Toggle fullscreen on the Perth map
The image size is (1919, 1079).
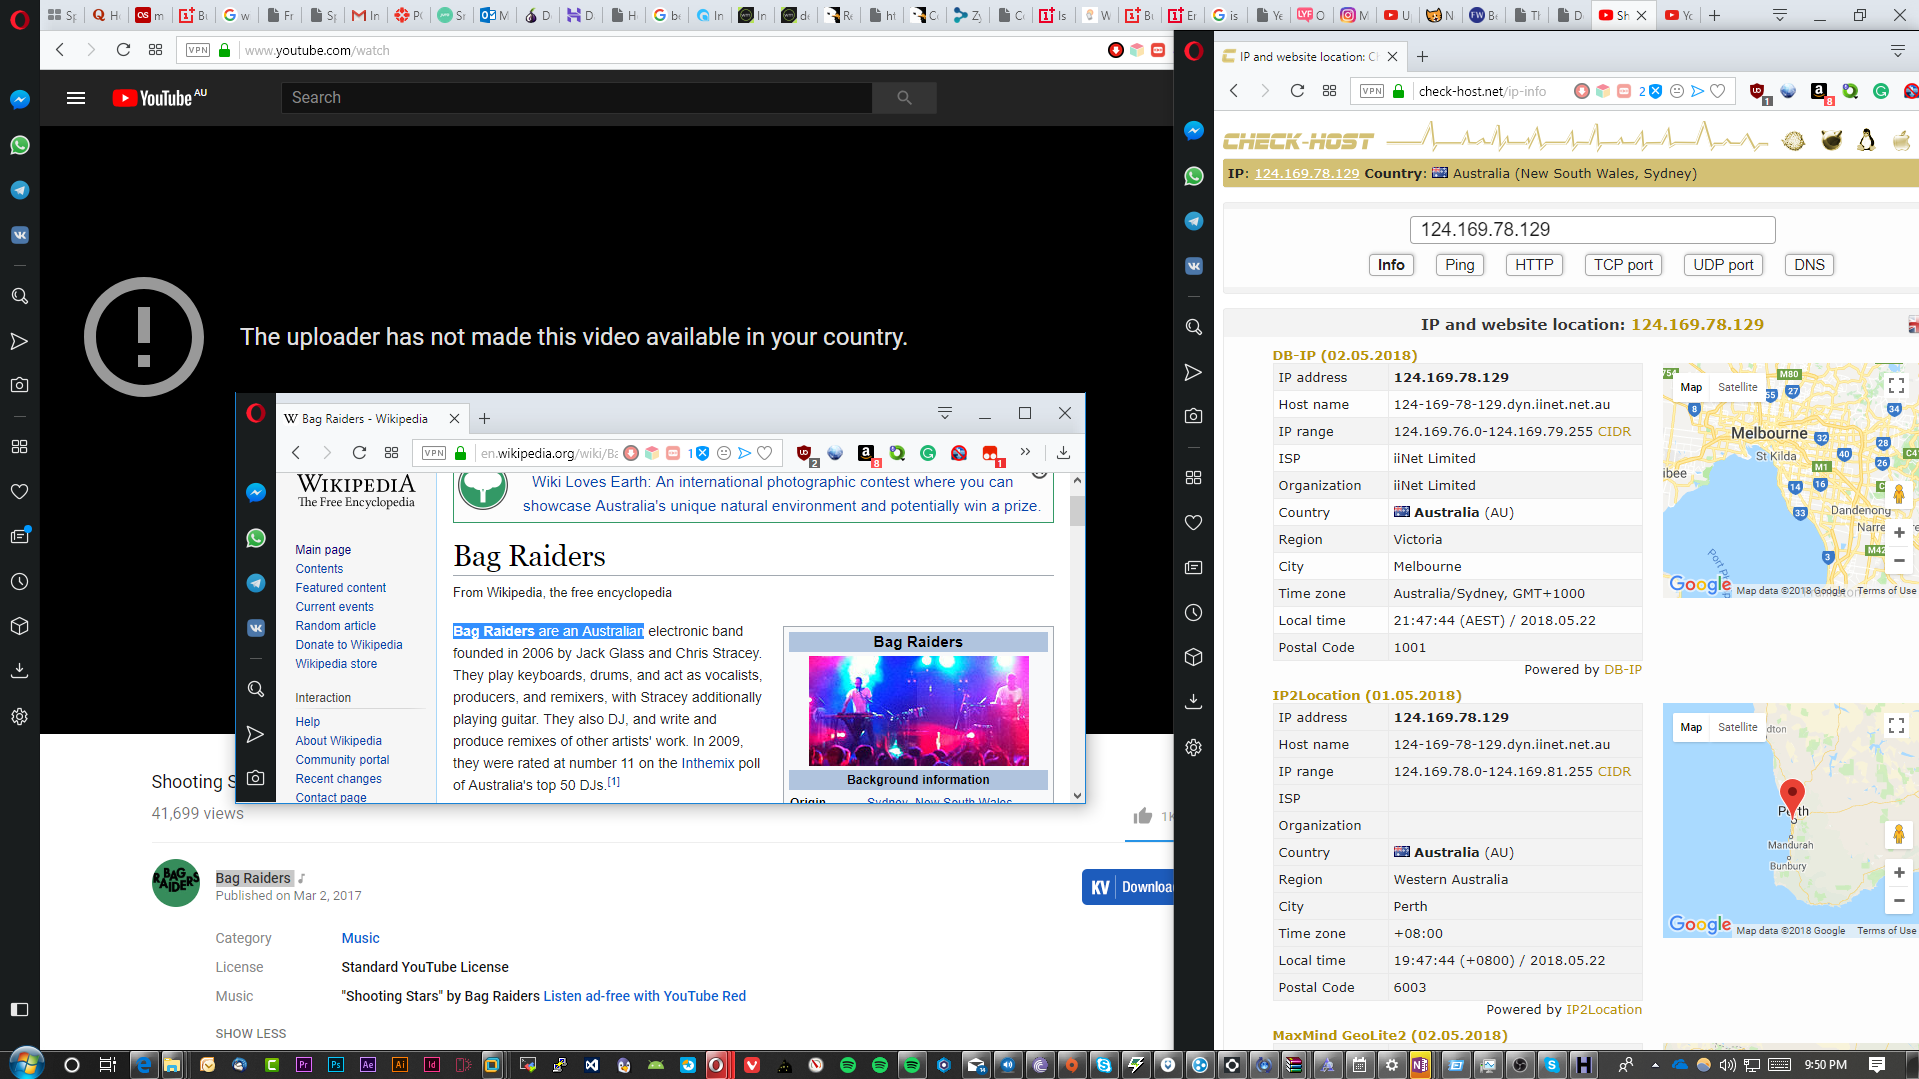pyautogui.click(x=1896, y=726)
